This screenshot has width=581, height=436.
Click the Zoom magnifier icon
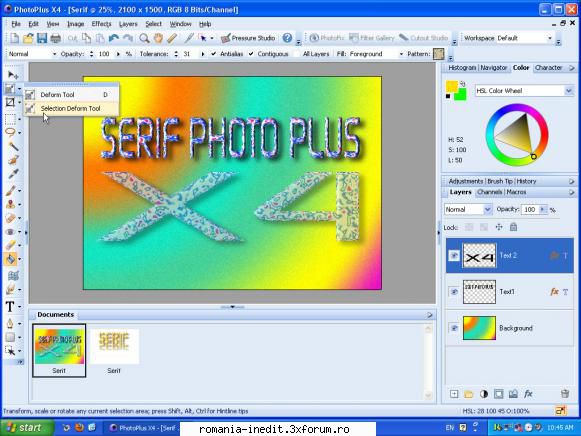(144, 38)
